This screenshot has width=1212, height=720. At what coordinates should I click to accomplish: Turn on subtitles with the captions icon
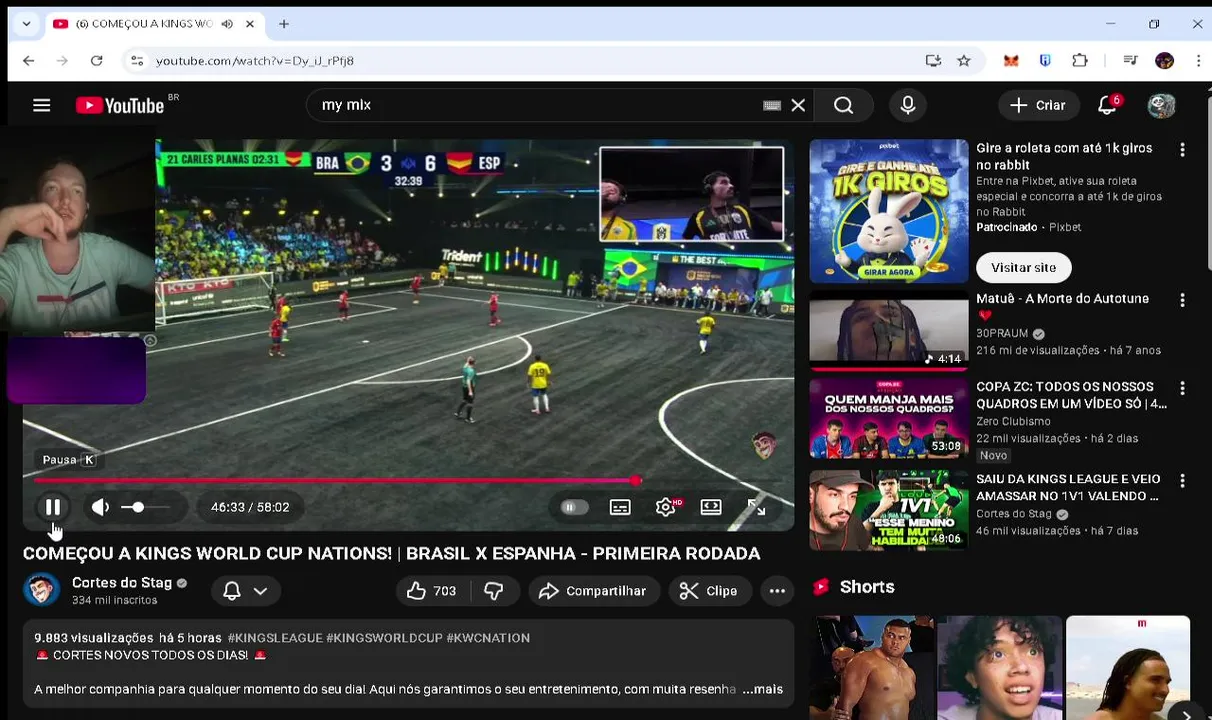coord(620,507)
